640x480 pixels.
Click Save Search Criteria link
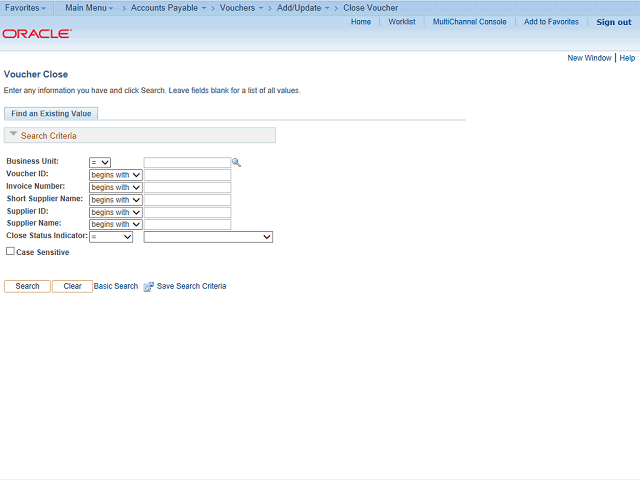click(191, 286)
